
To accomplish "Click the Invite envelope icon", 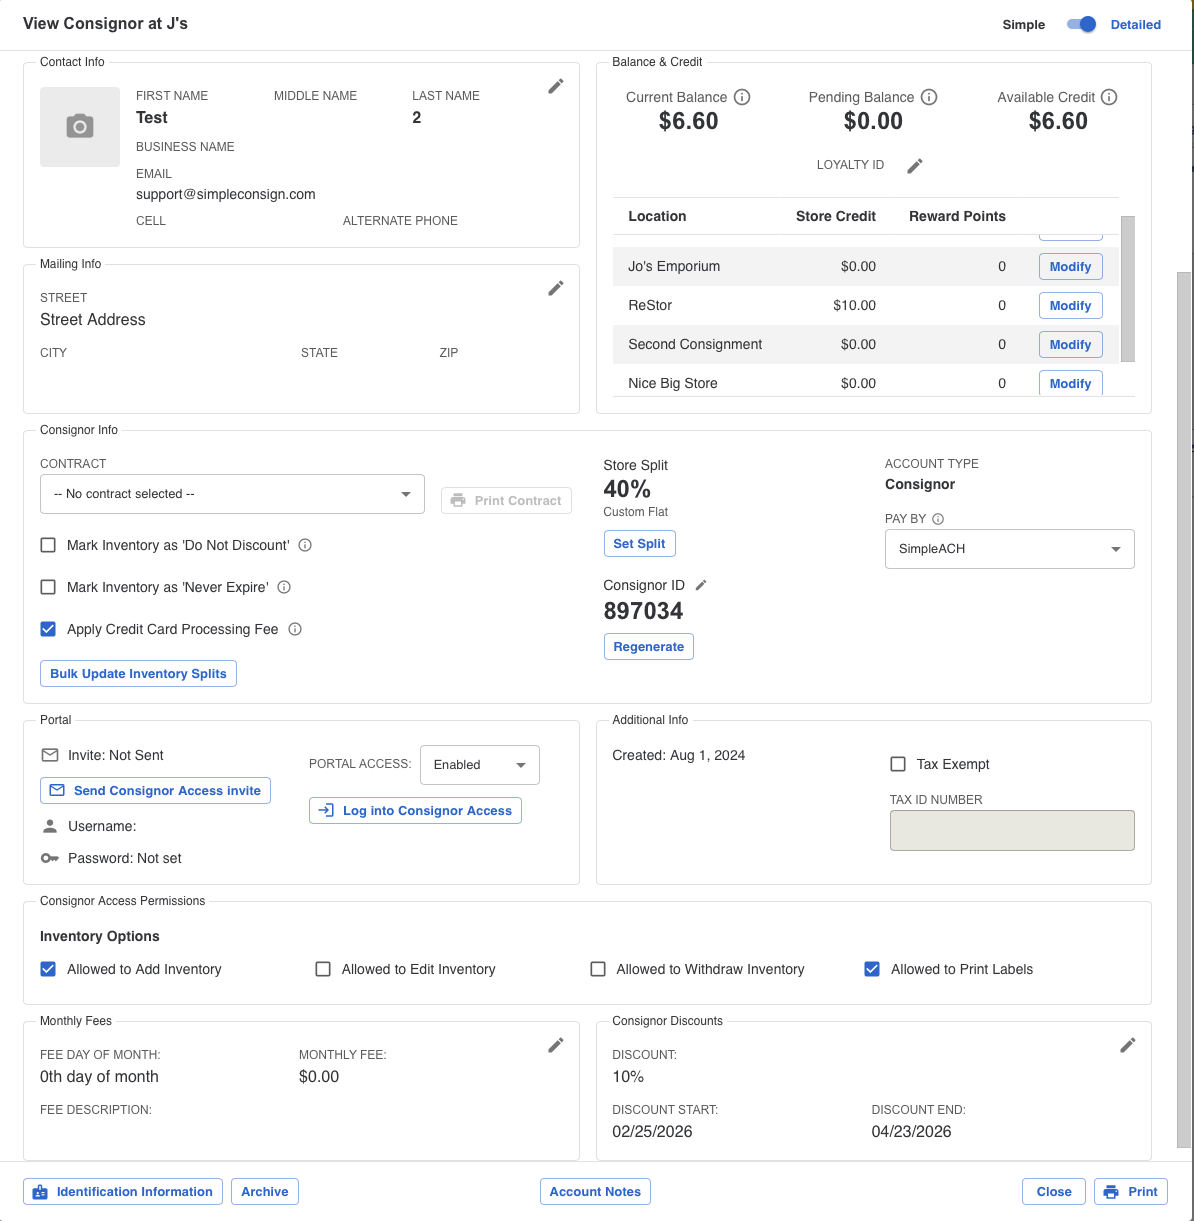I will tap(50, 755).
